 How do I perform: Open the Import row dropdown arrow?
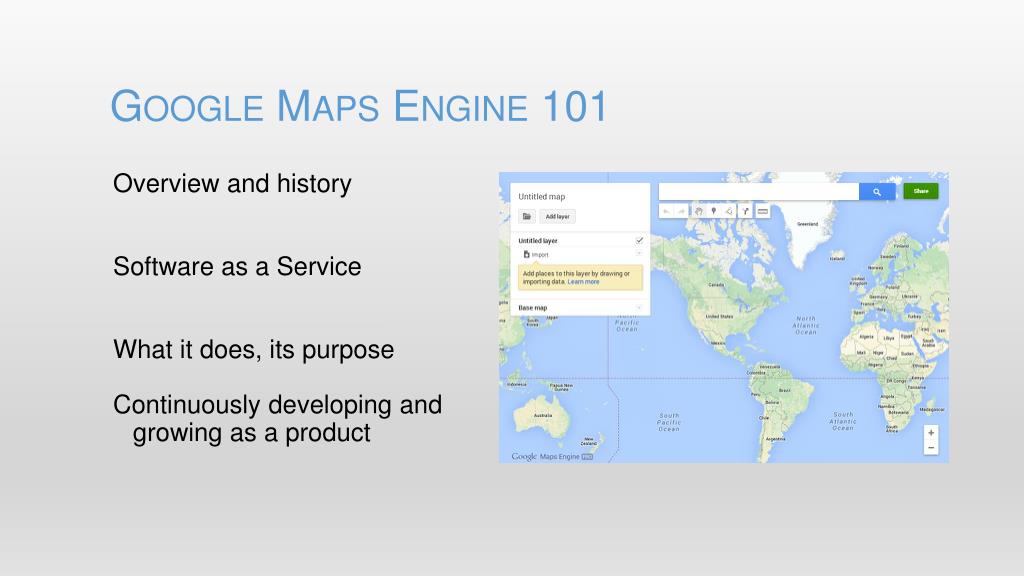(639, 254)
